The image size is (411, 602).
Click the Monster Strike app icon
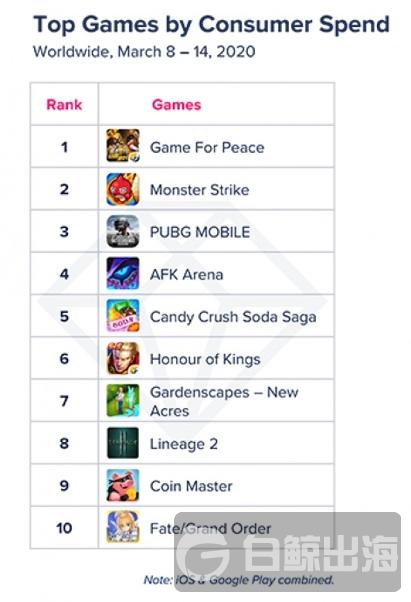123,189
